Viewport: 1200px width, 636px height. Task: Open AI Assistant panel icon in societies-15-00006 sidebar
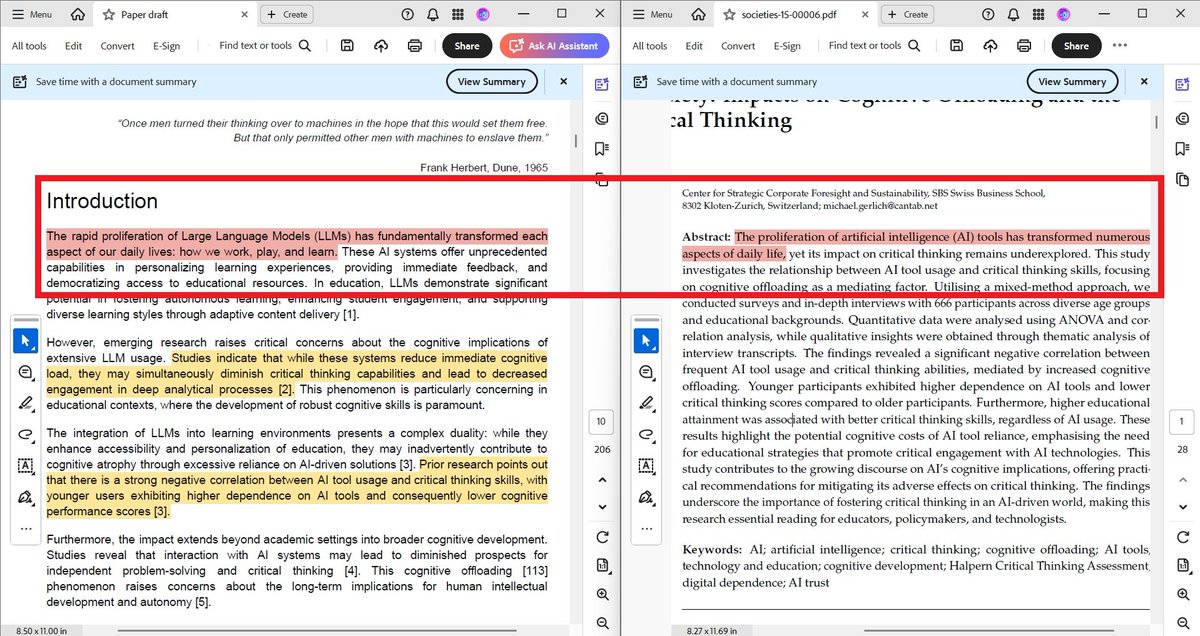[1183, 85]
